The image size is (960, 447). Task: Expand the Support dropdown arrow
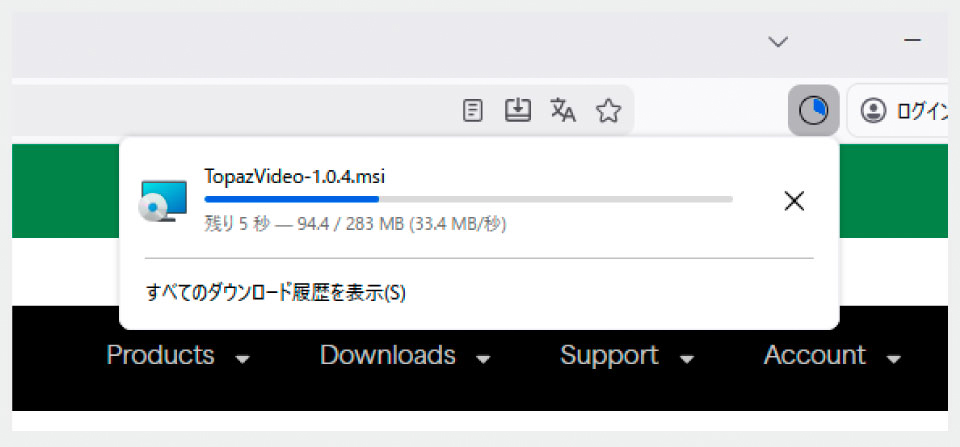click(687, 359)
